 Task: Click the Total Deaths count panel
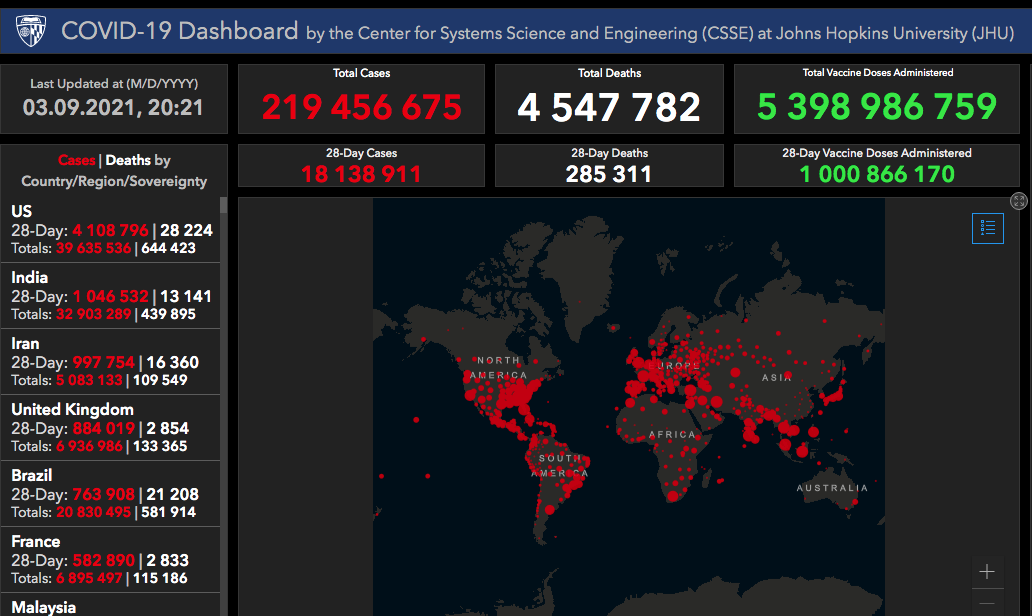point(609,106)
